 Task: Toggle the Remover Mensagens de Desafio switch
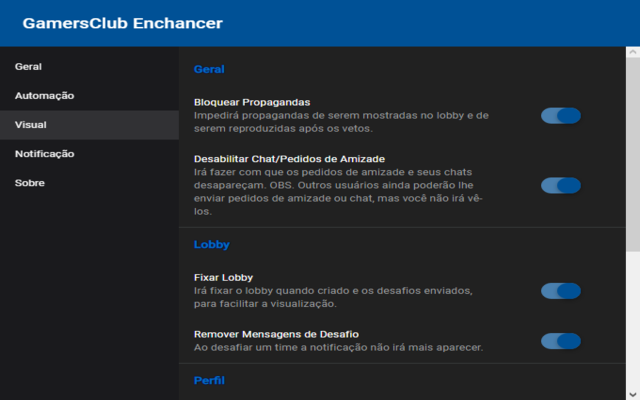(x=561, y=341)
